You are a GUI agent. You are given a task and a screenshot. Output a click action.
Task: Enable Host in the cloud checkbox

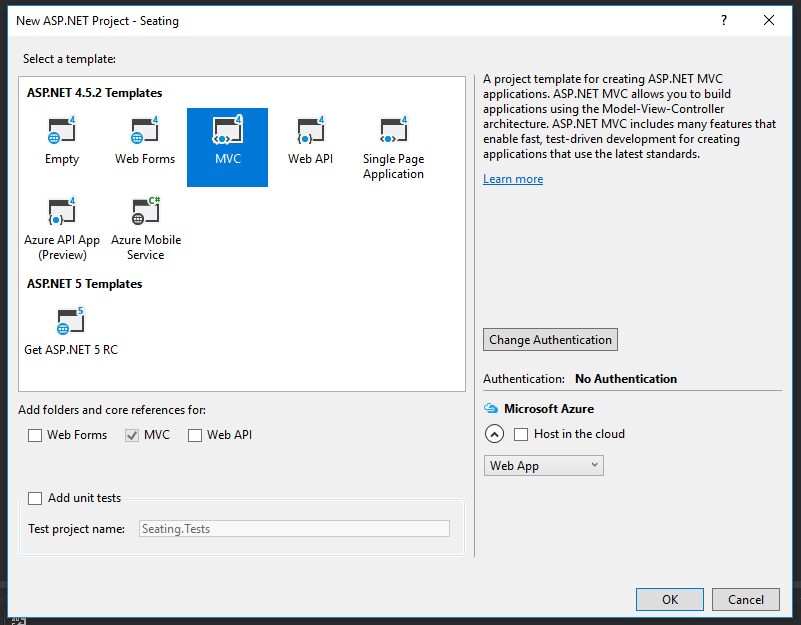[521, 434]
